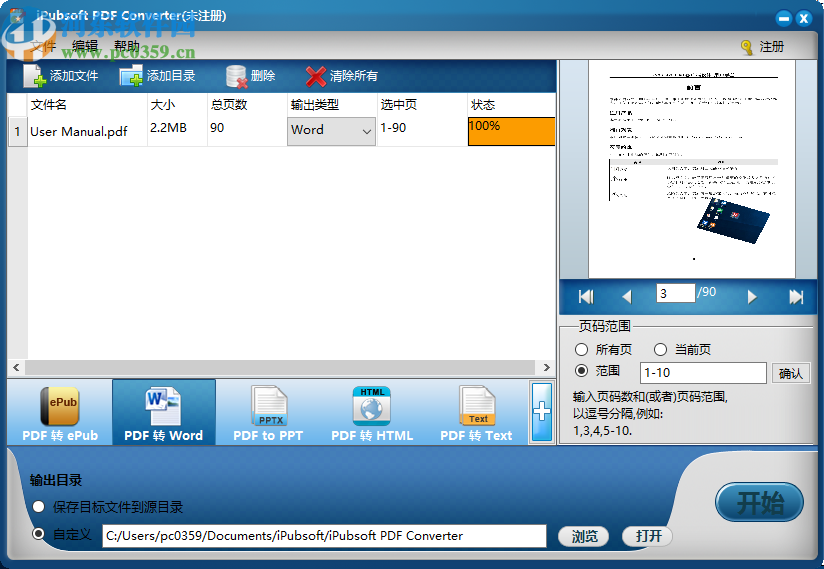The image size is (824, 569).
Task: Click the Delete database icon
Action: pos(236,76)
